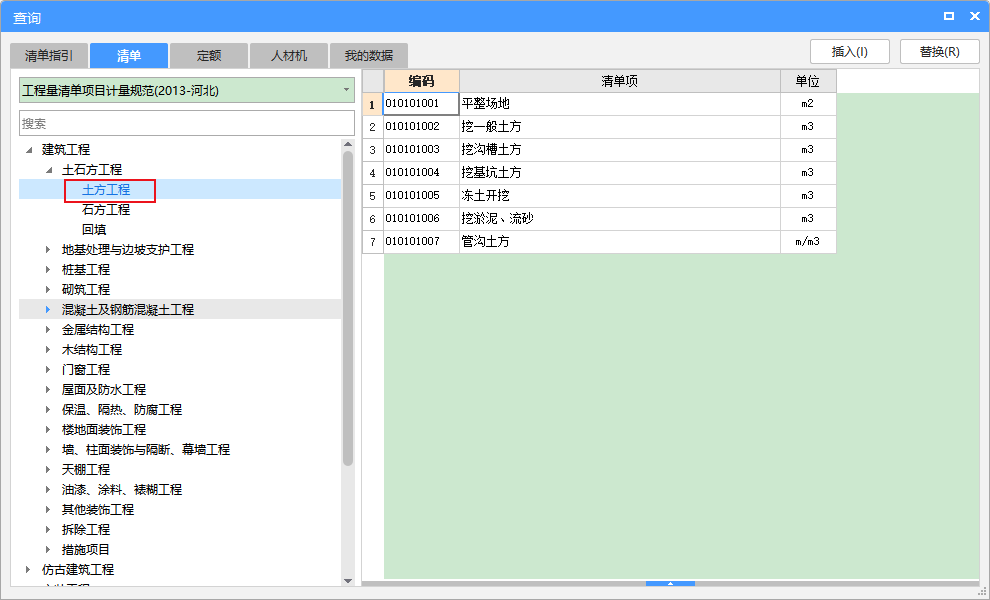
Task: Click the tree scrollbar up arrow
Action: 348,145
